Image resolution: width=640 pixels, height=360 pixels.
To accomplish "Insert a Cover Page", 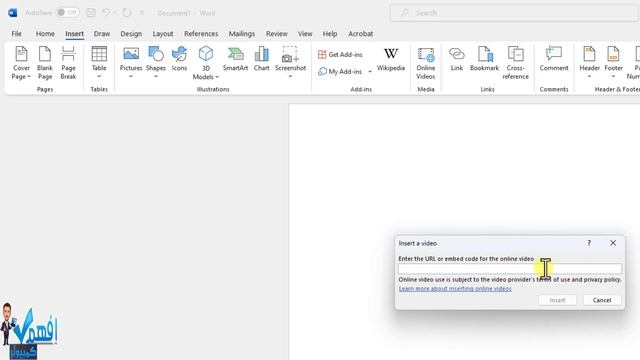I will click(x=21, y=63).
